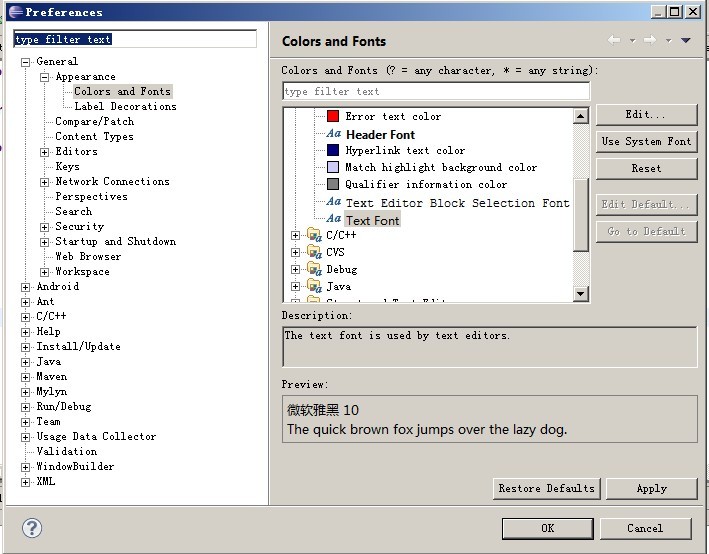The width and height of the screenshot is (709, 554).
Task: Select Error text color entry
Action: point(393,116)
